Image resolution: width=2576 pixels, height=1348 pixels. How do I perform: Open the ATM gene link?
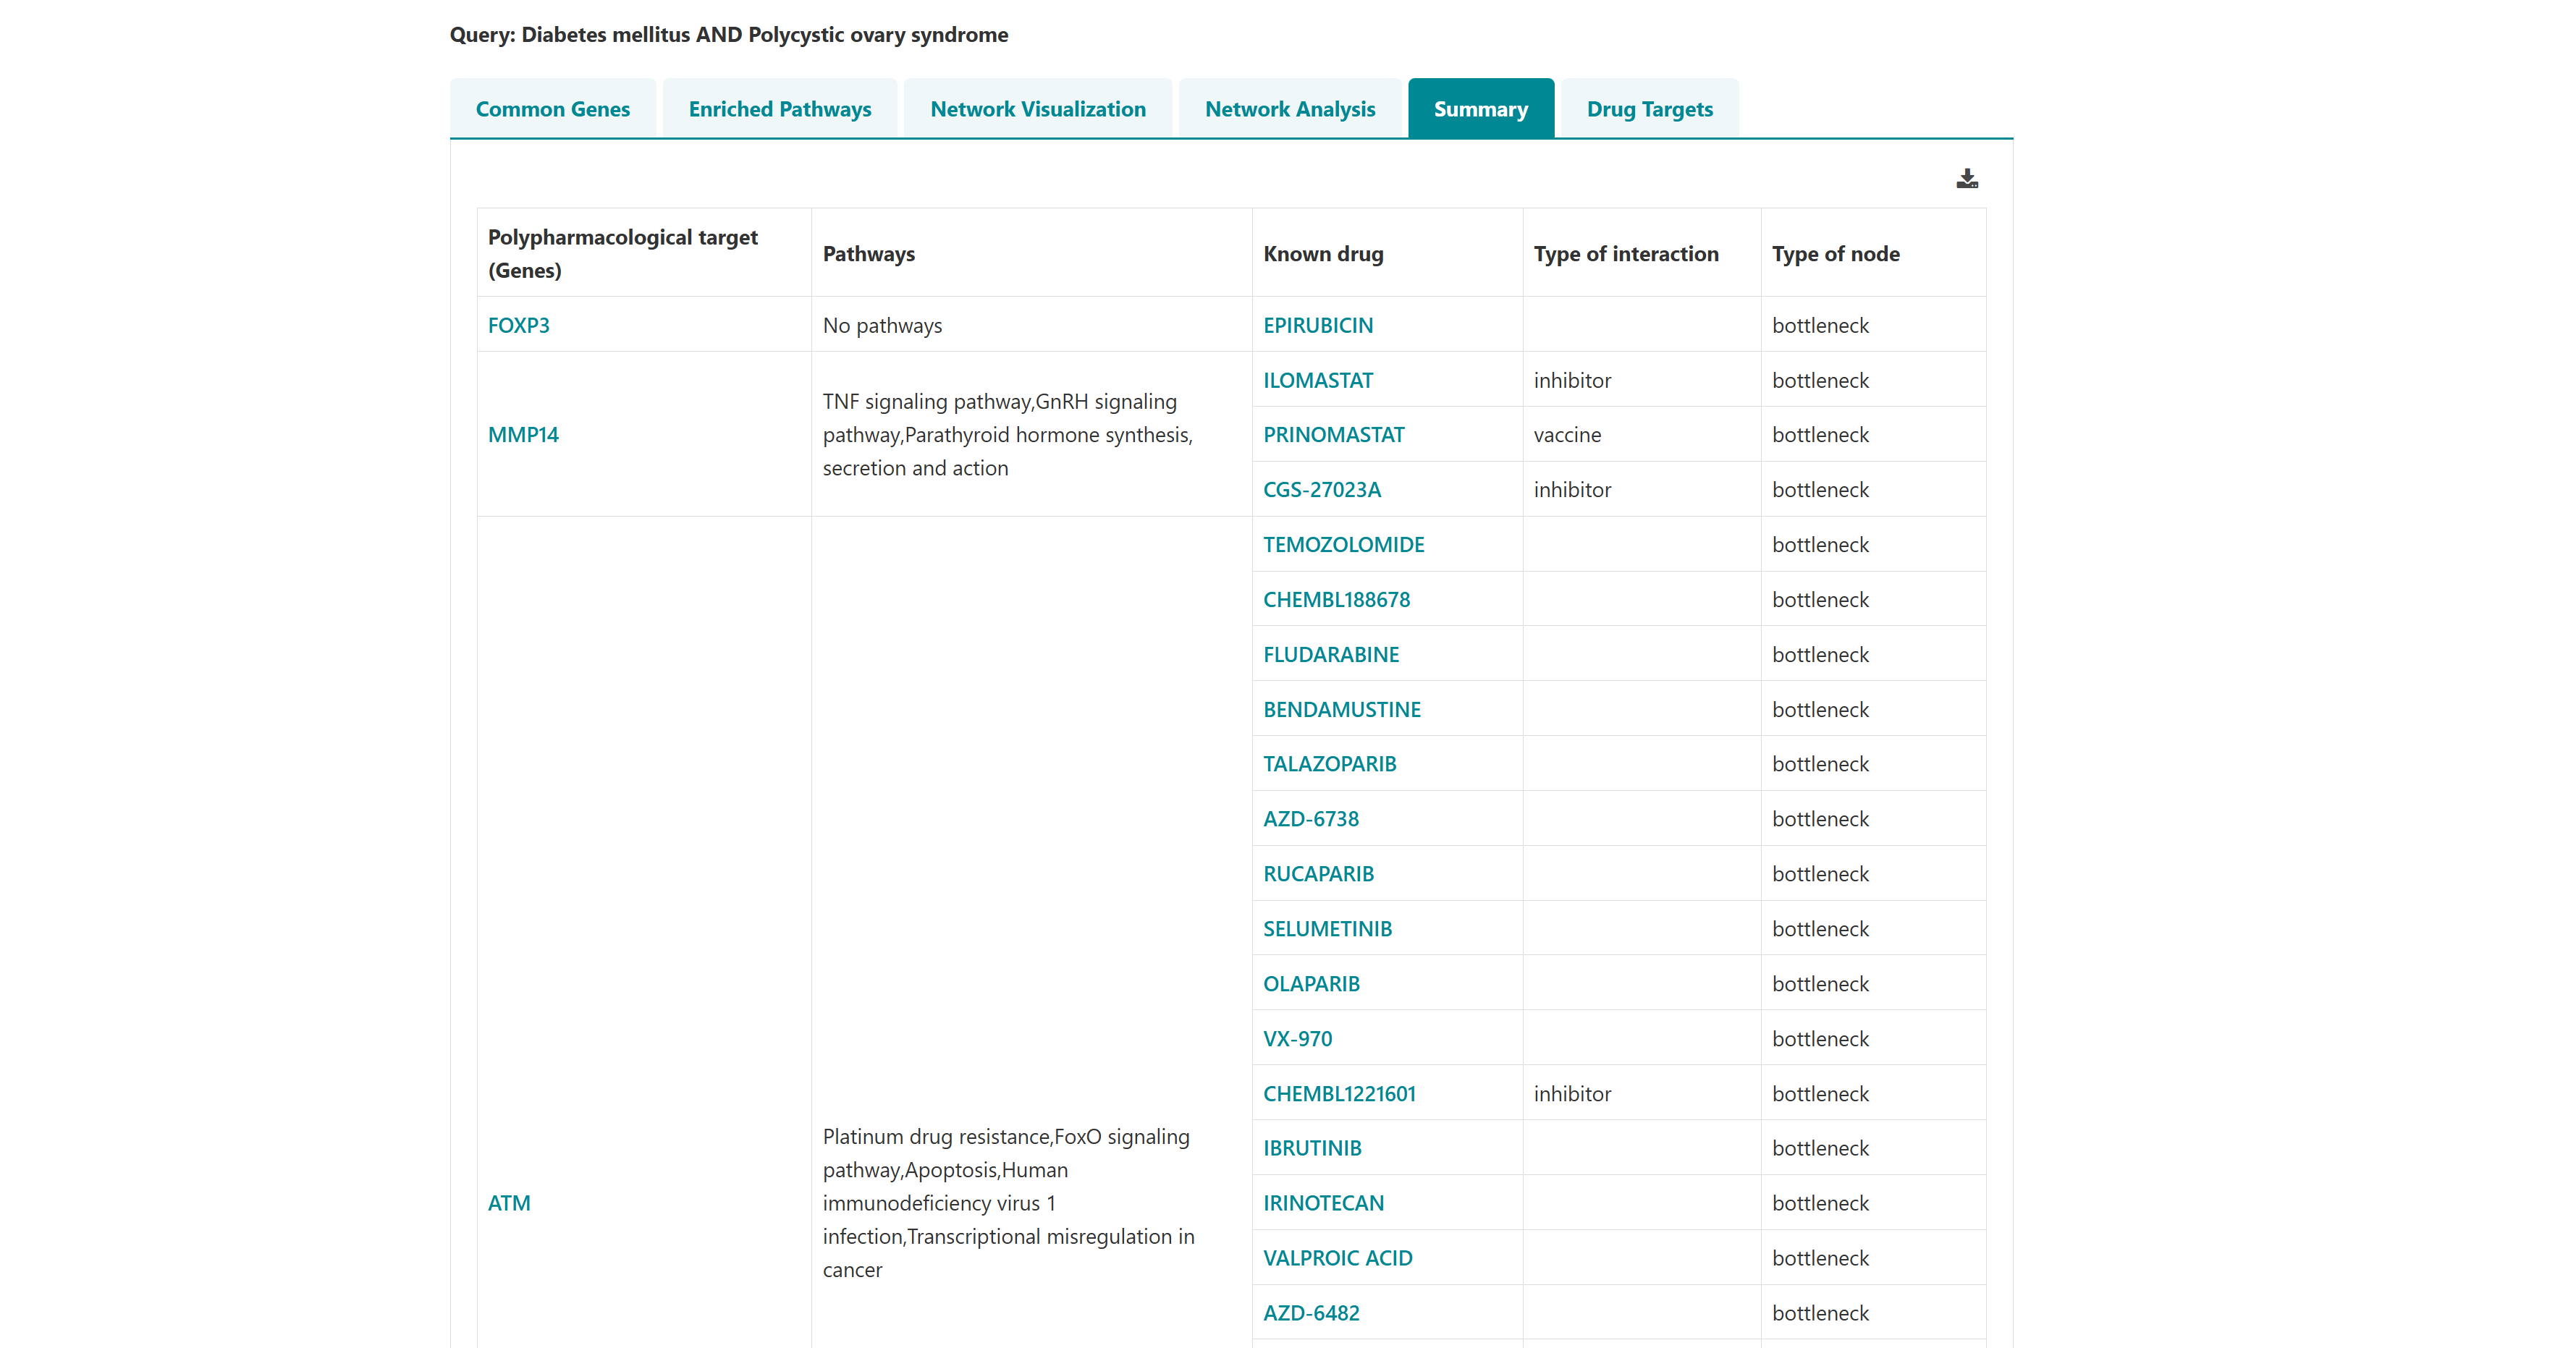point(509,1203)
